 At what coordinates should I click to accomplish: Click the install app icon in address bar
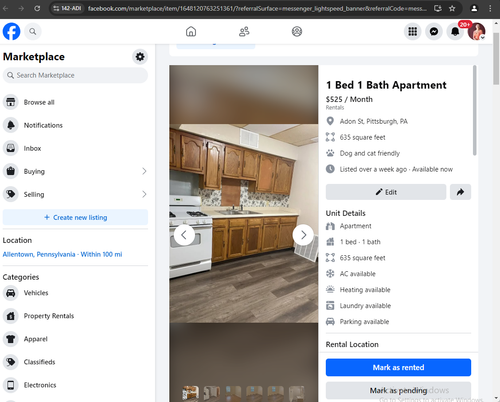click(438, 8)
